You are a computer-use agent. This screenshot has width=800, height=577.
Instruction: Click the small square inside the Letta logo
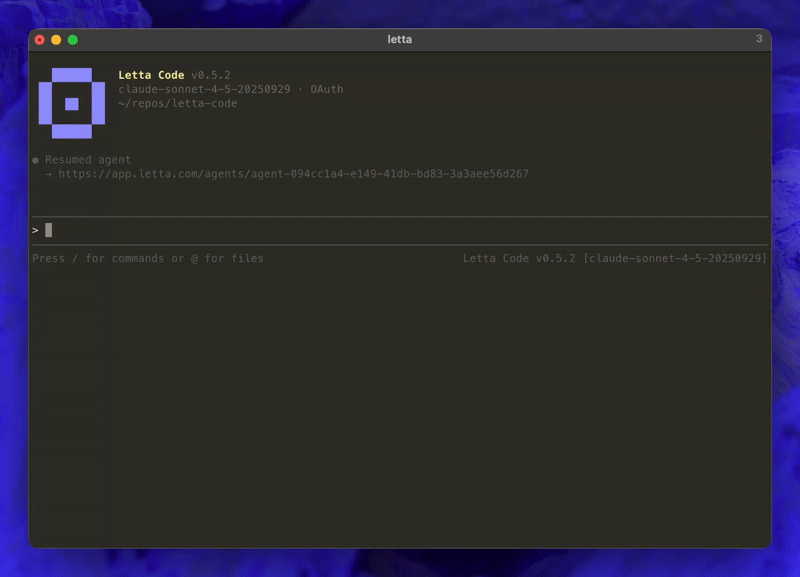tap(70, 102)
